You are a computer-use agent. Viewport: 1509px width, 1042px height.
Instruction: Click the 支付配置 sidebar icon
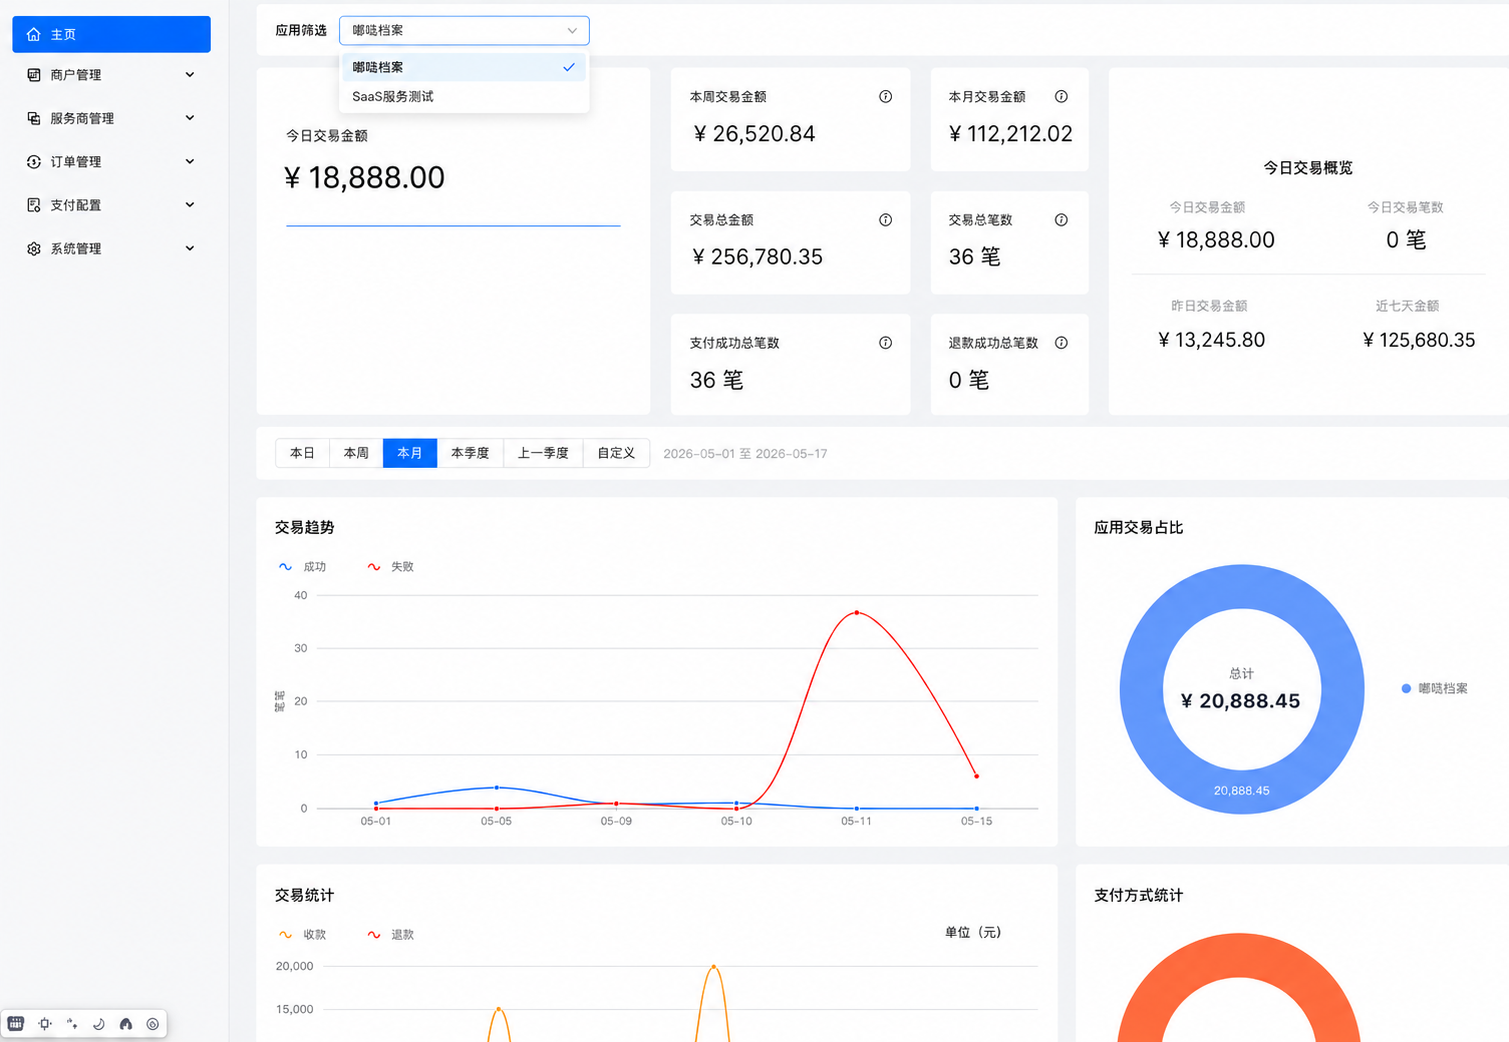tap(34, 205)
